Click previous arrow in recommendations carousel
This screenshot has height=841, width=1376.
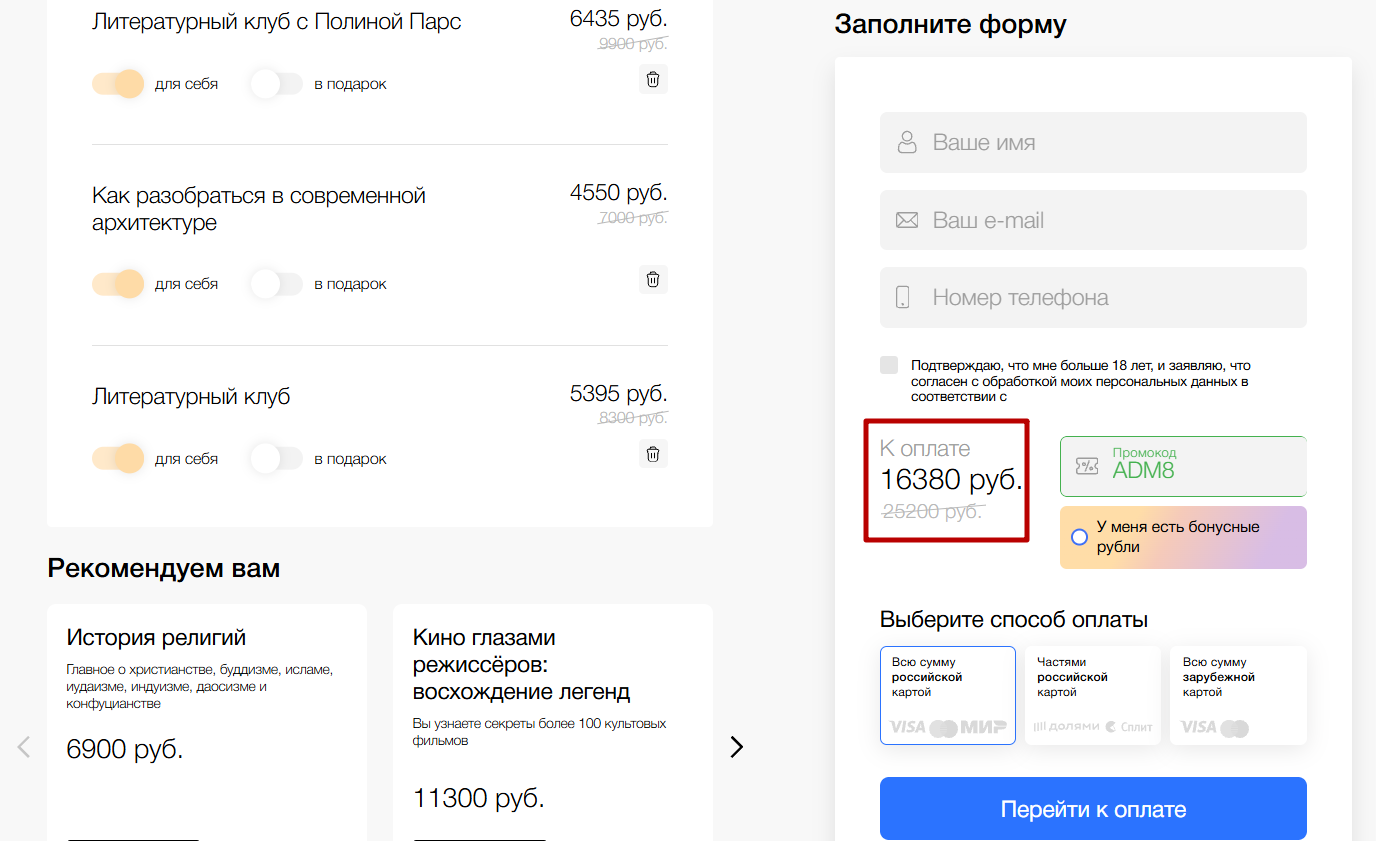coord(25,747)
